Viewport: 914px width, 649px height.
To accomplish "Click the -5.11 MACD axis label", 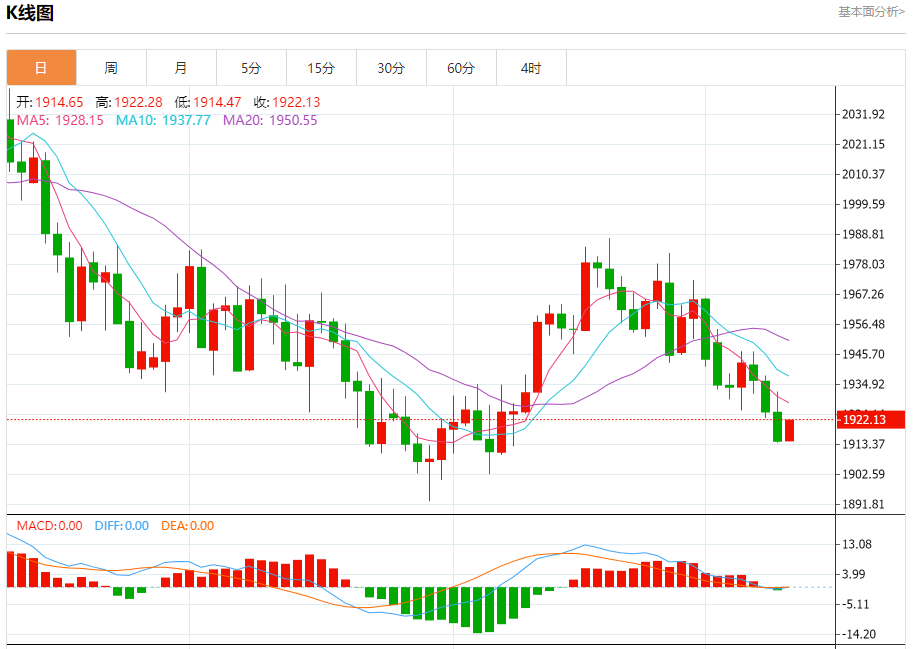I will coord(854,604).
